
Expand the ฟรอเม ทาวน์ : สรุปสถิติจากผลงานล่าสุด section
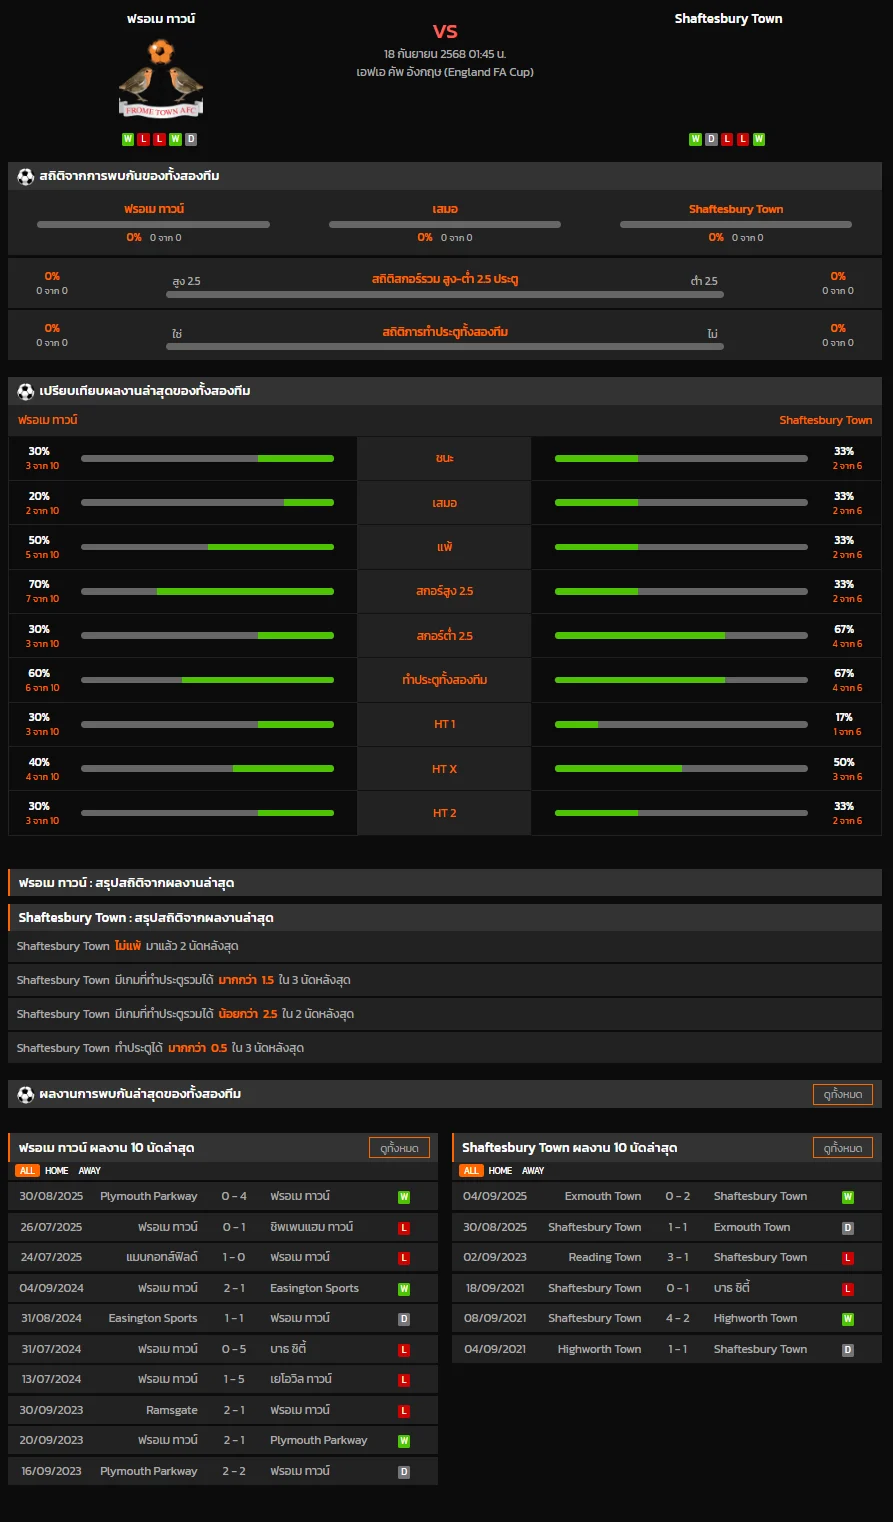click(445, 883)
